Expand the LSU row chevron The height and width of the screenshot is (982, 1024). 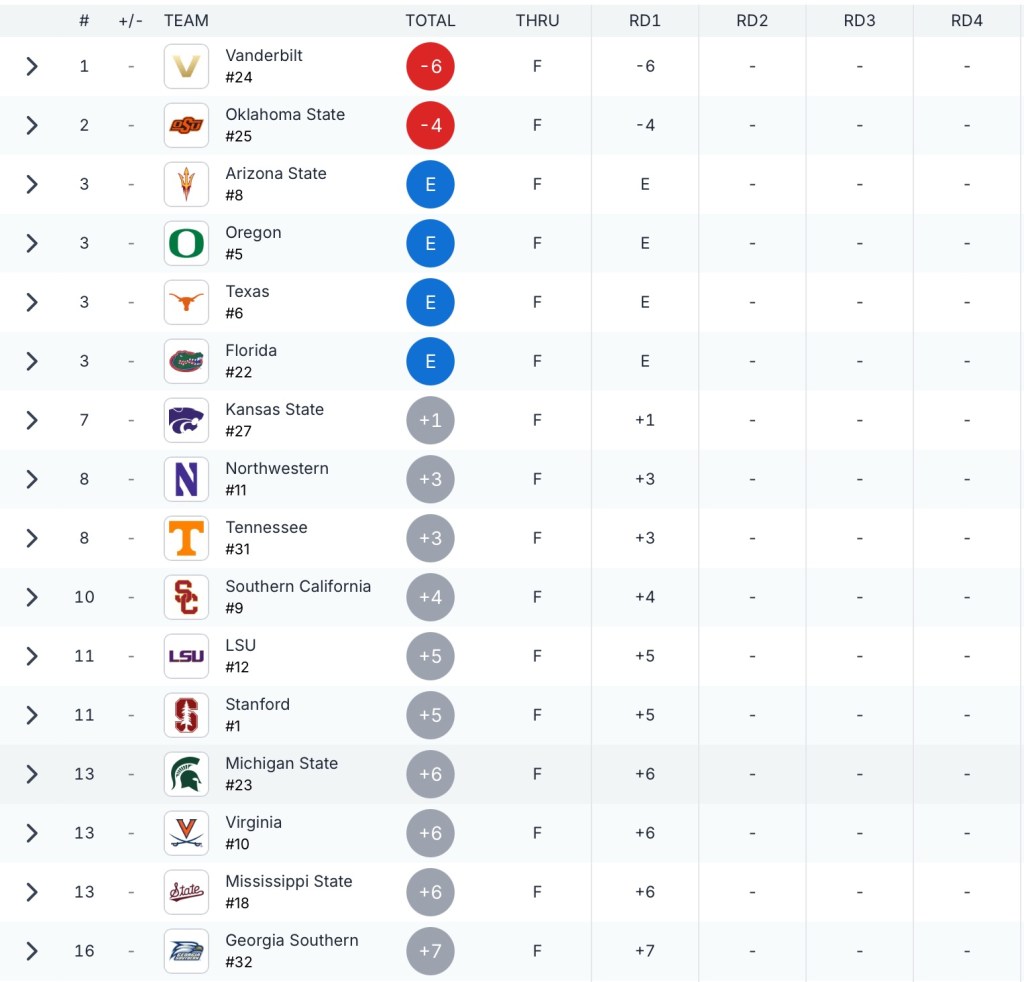point(32,656)
